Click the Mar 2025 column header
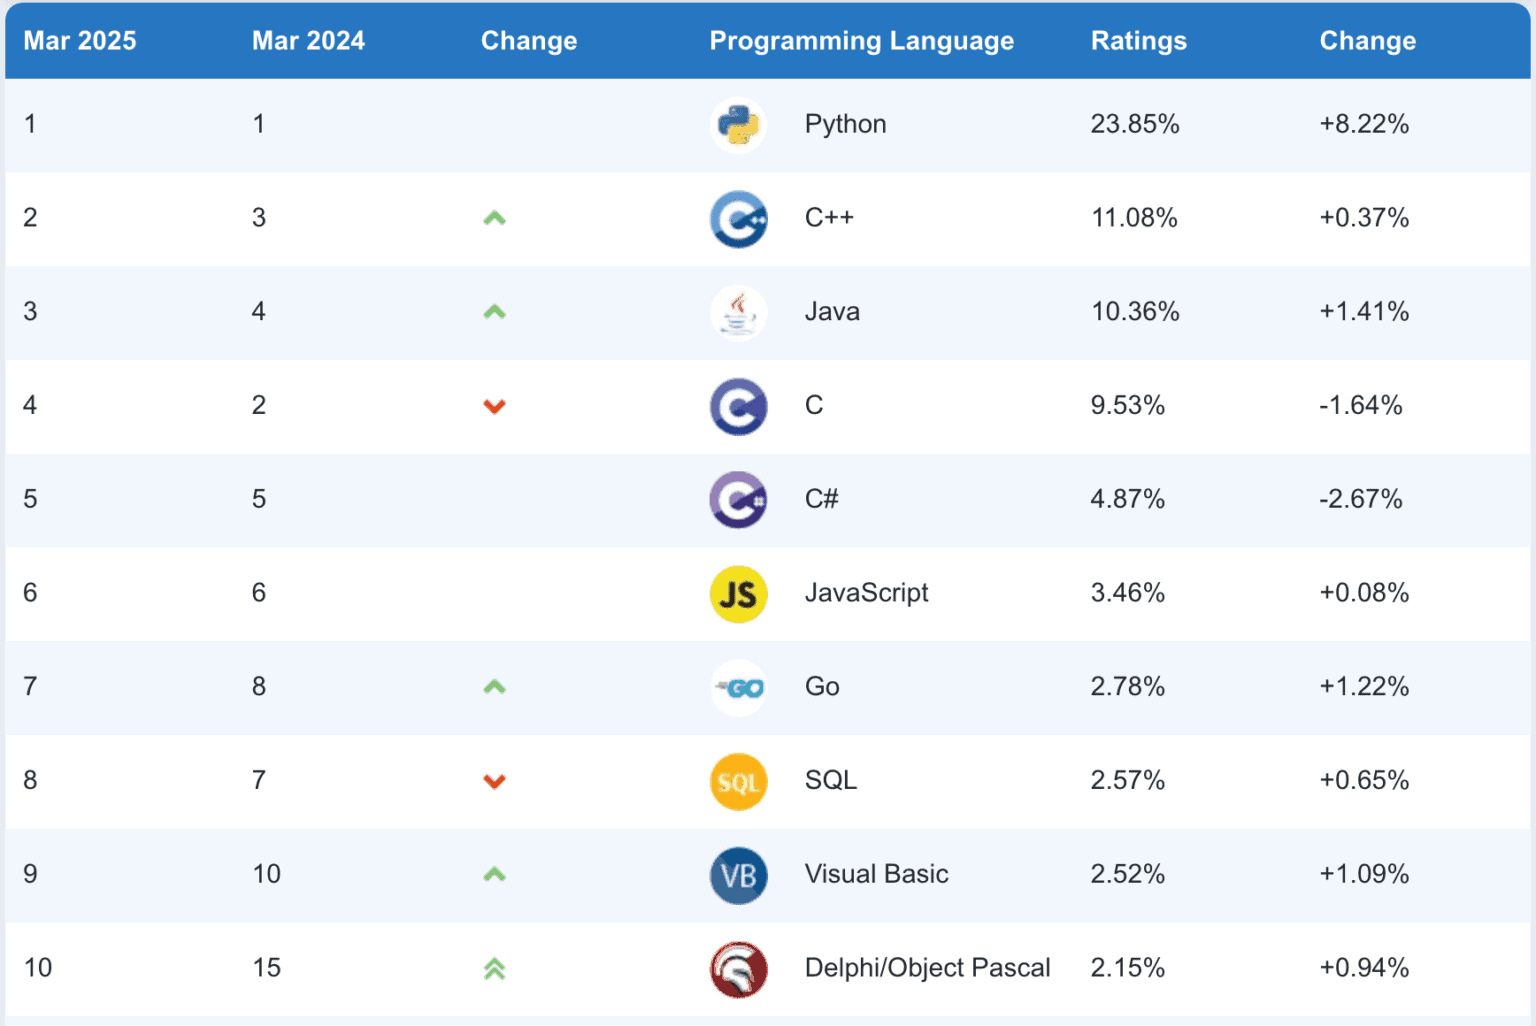The image size is (1536, 1026). click(79, 41)
